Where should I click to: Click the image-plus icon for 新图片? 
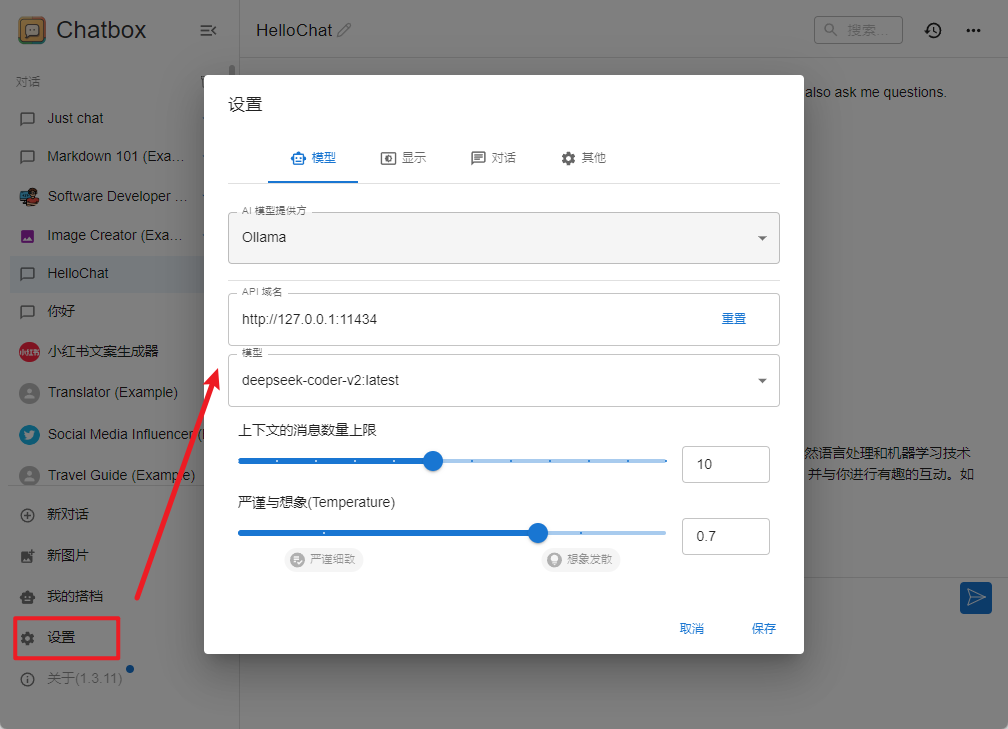click(x=28, y=556)
